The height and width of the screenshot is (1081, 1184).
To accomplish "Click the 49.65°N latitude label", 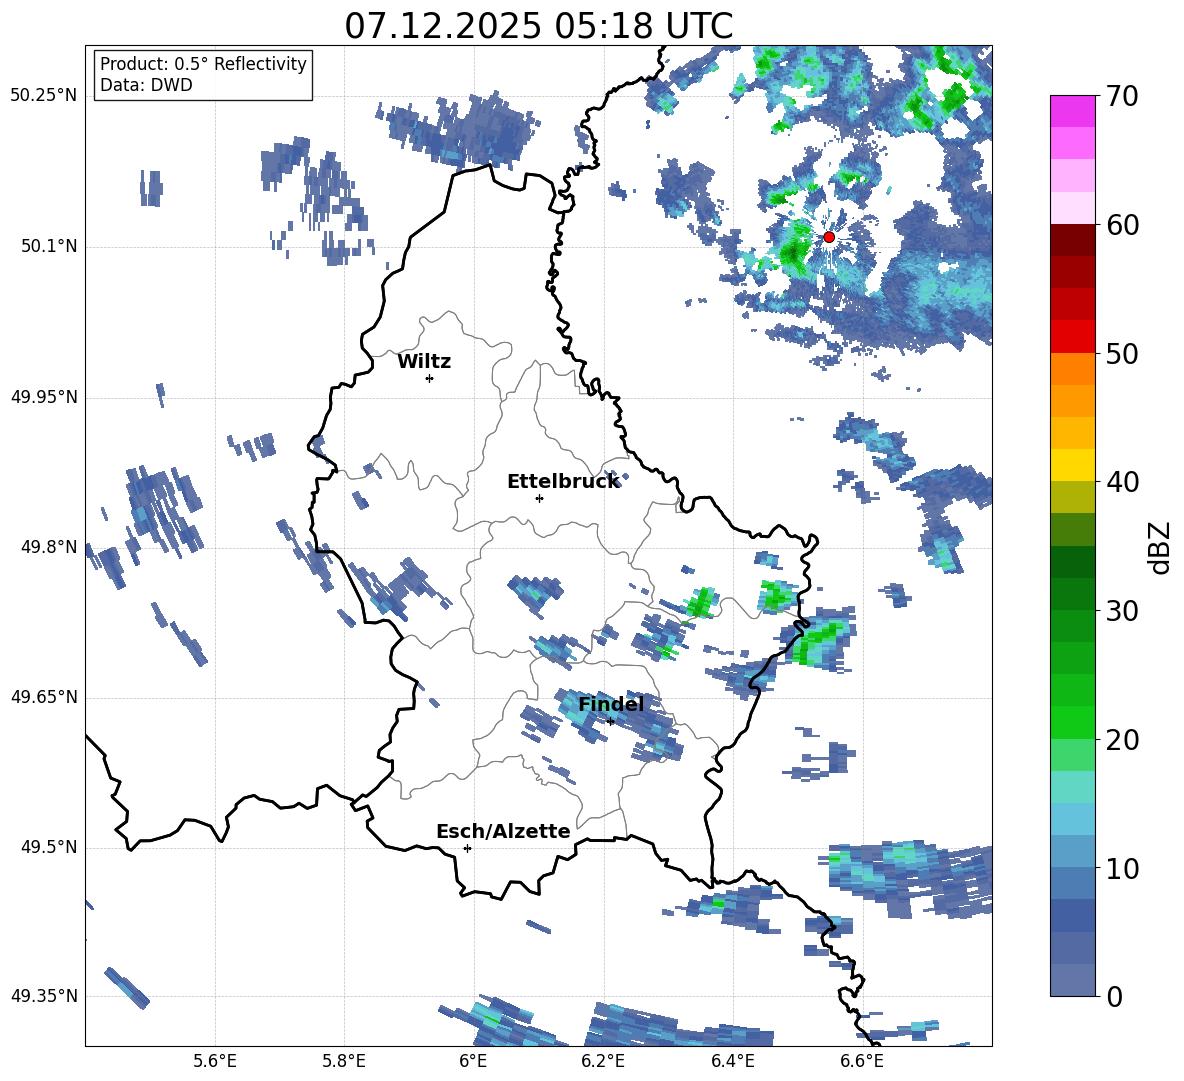I will pyautogui.click(x=44, y=697).
